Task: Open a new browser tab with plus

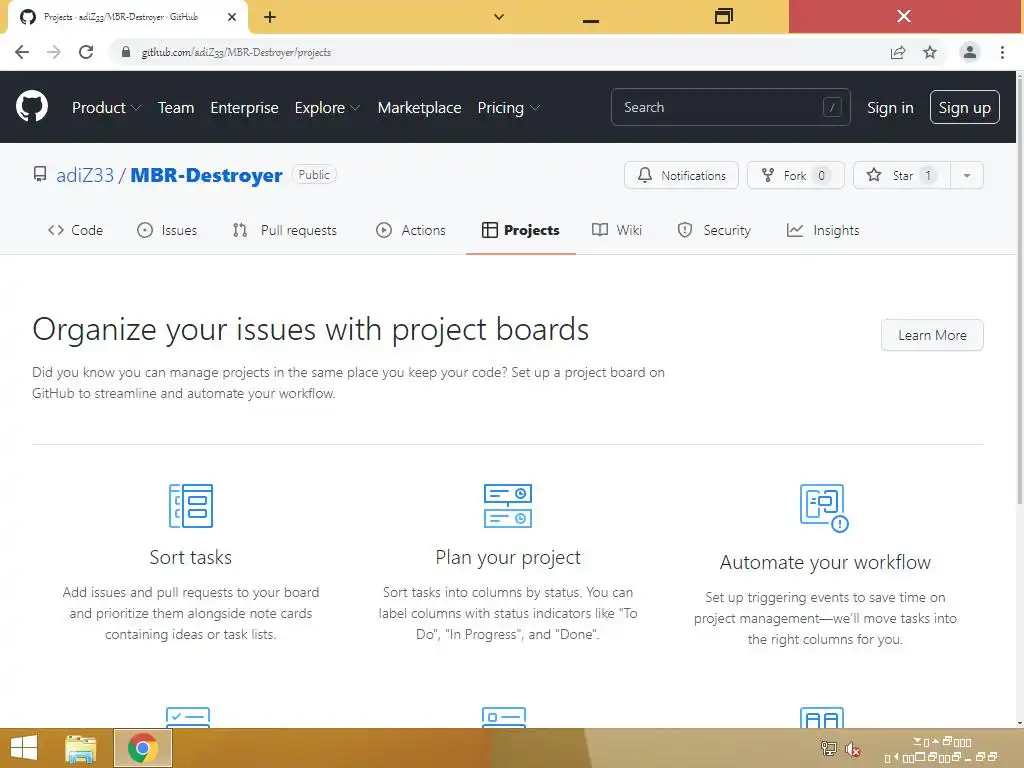Action: point(270,17)
